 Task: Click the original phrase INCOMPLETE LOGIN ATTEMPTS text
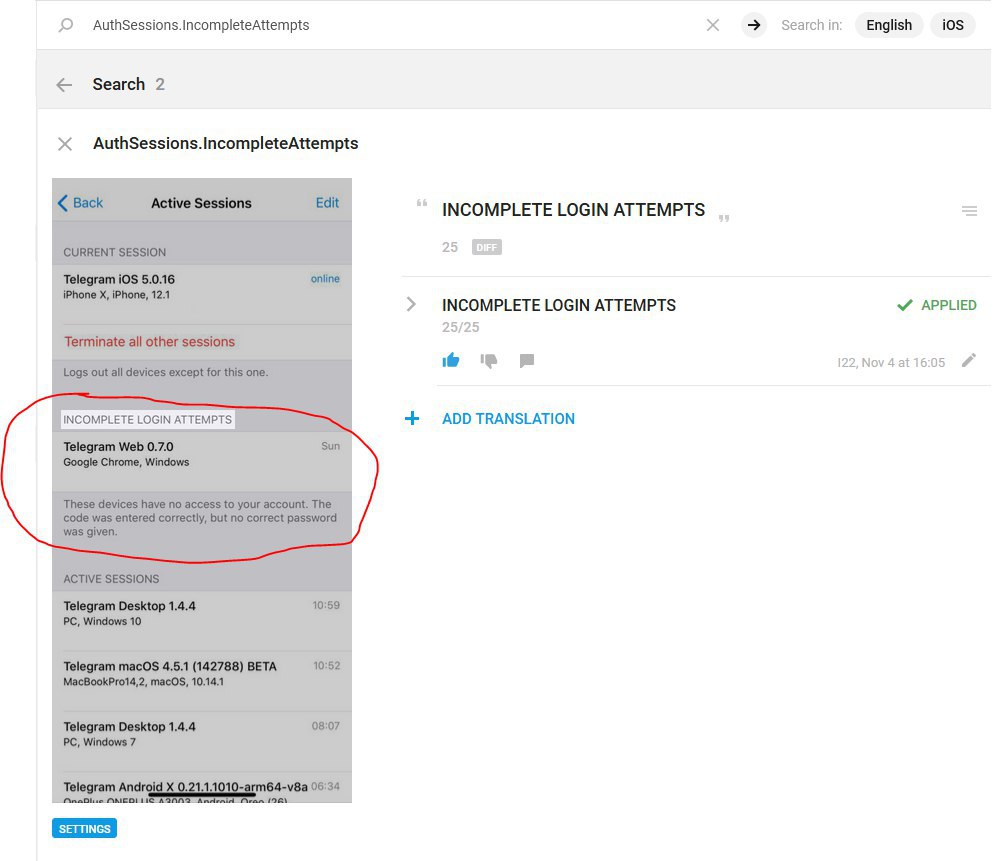573,210
